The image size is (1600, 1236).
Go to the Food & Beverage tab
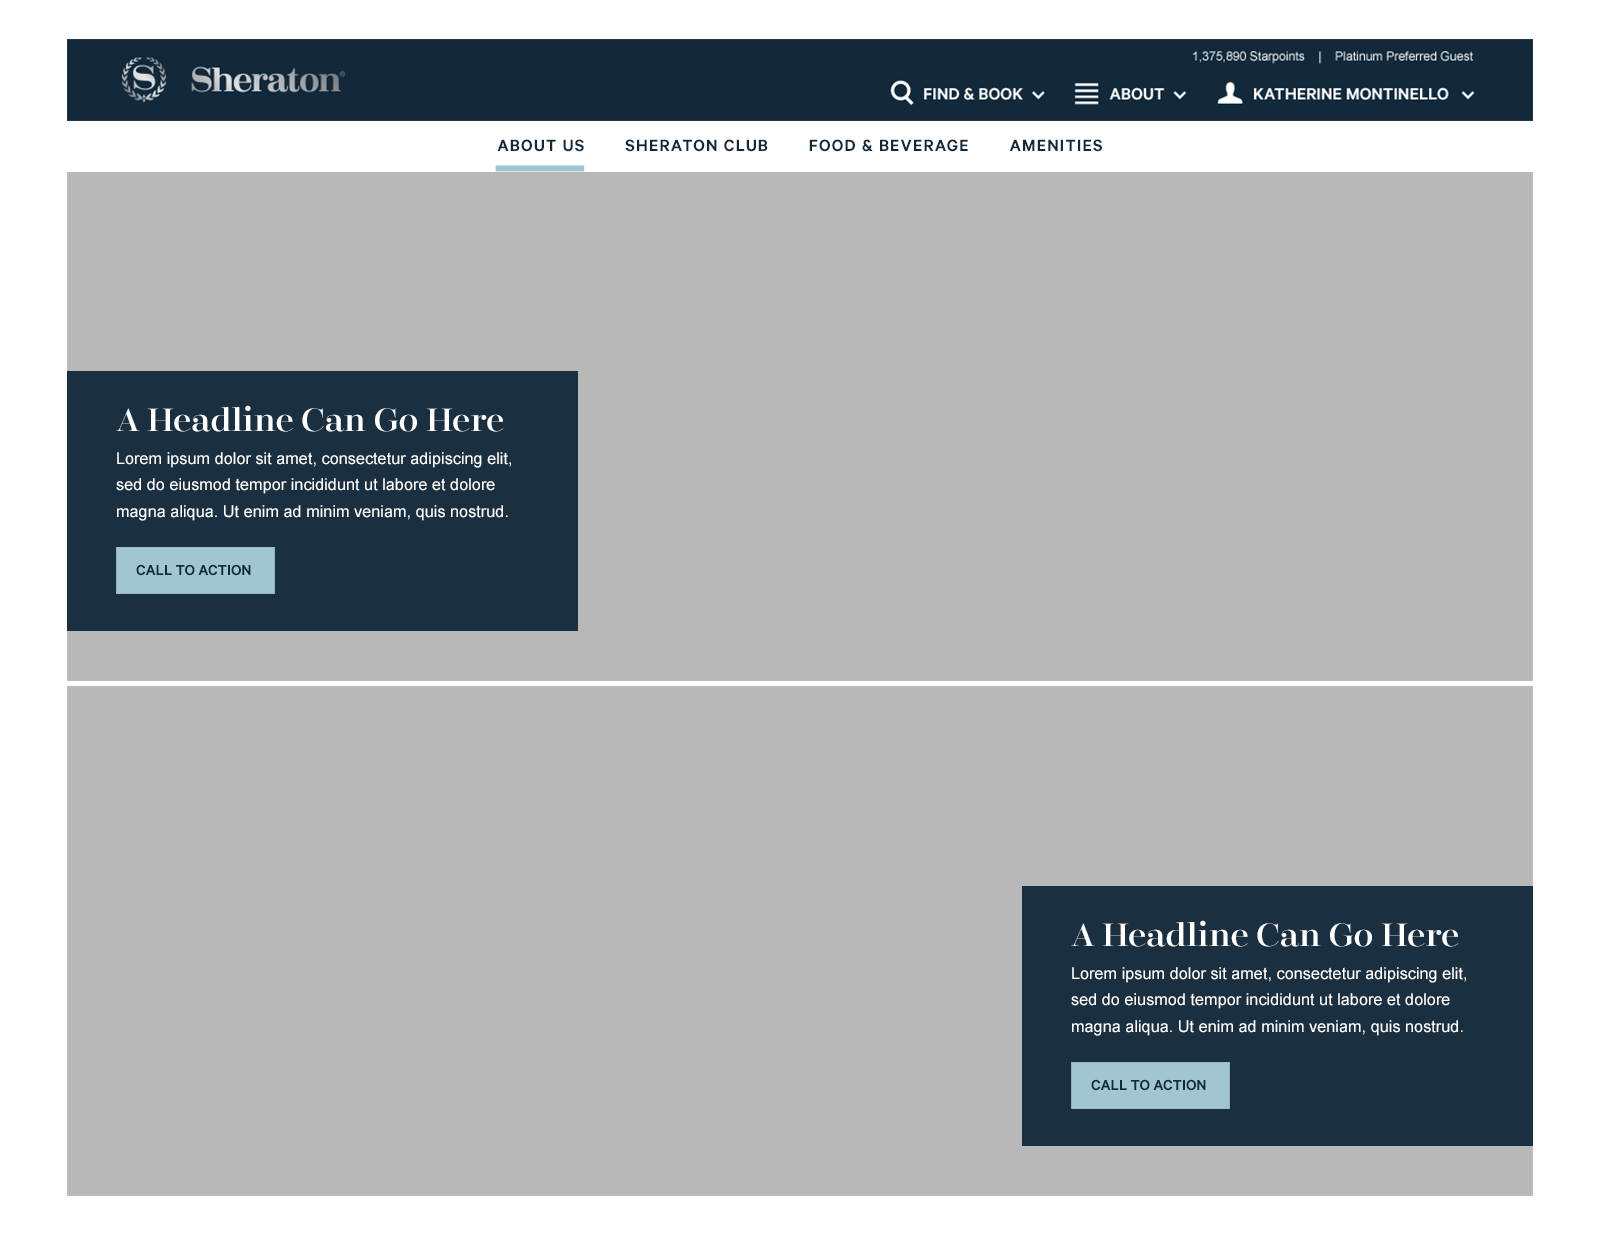[x=888, y=146]
